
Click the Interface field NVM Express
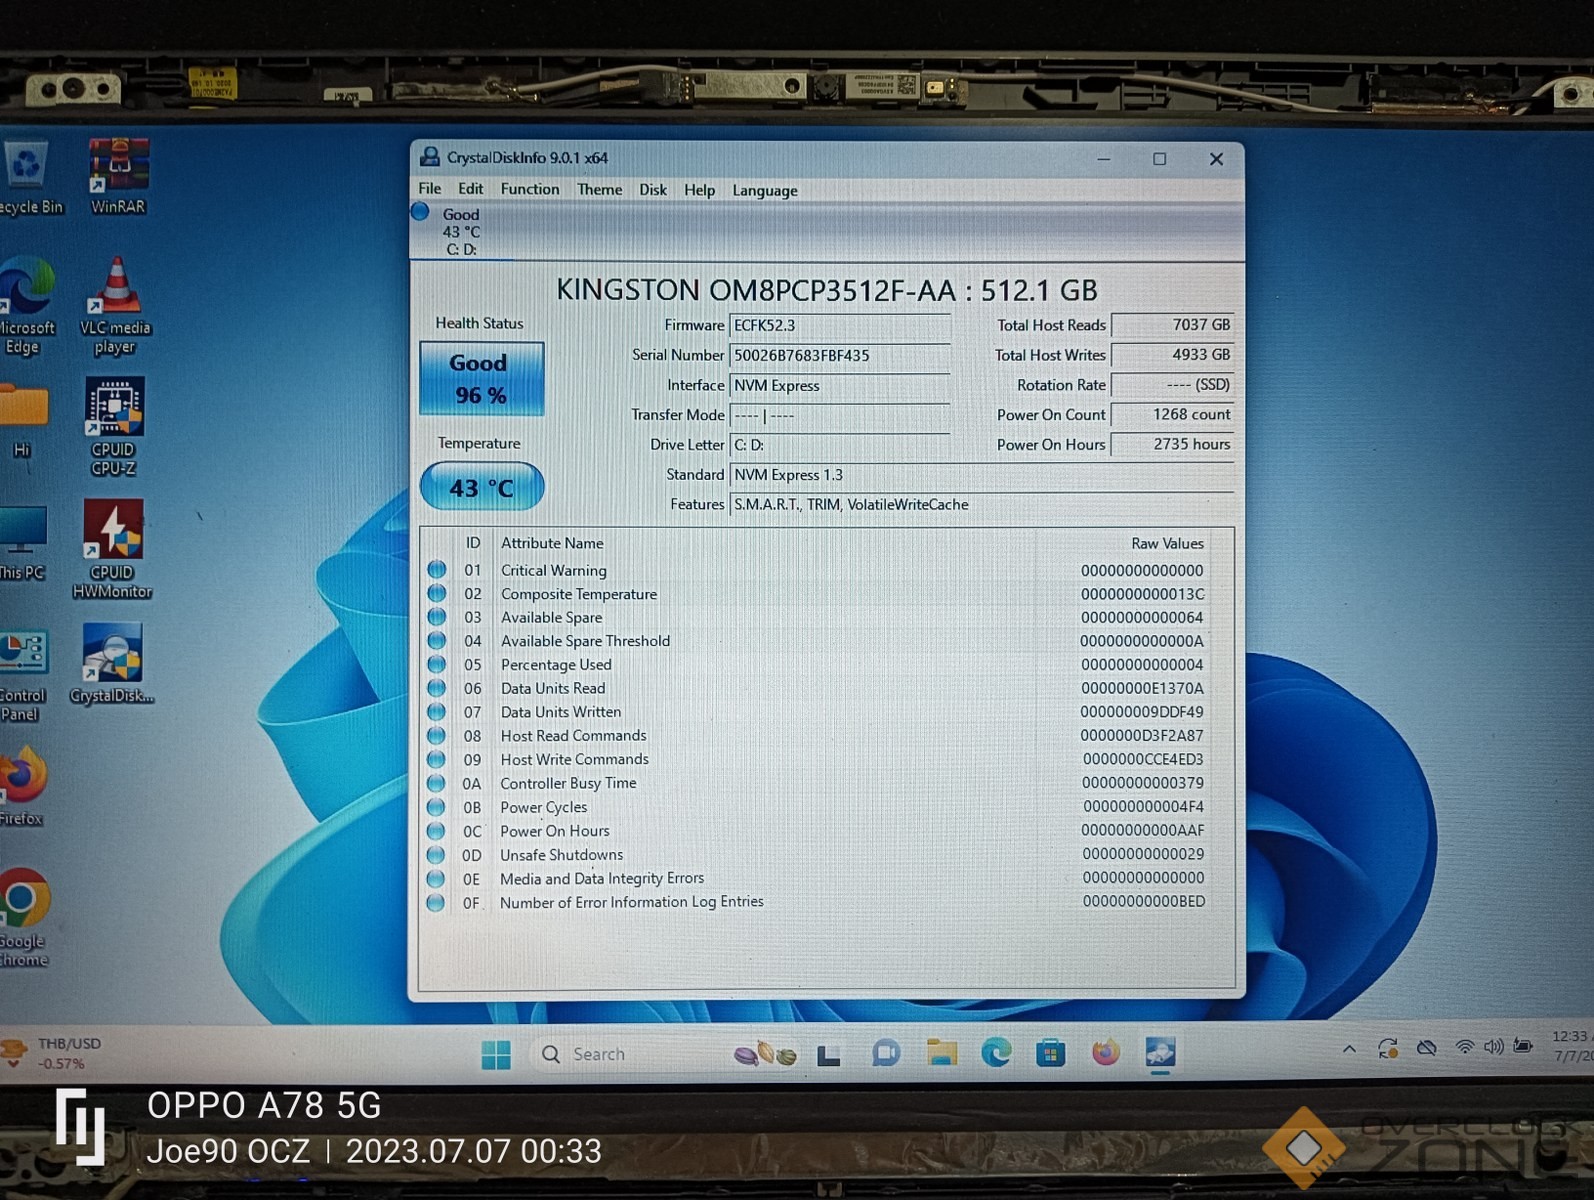[x=839, y=386]
